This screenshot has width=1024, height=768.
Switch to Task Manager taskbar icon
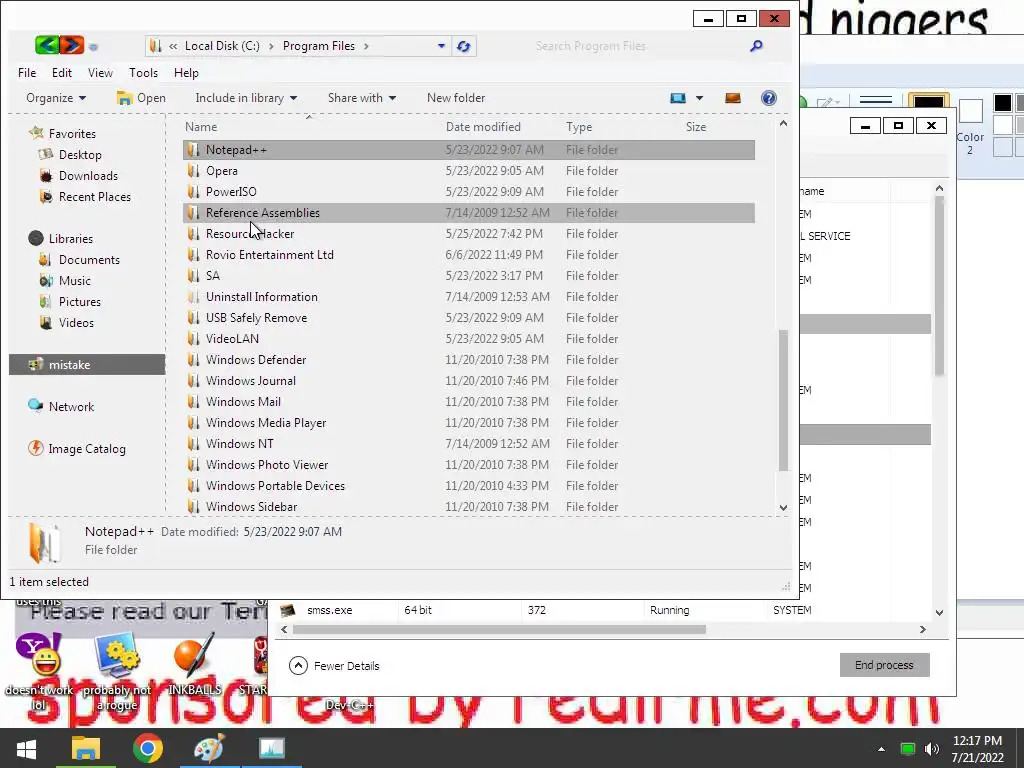[272, 748]
